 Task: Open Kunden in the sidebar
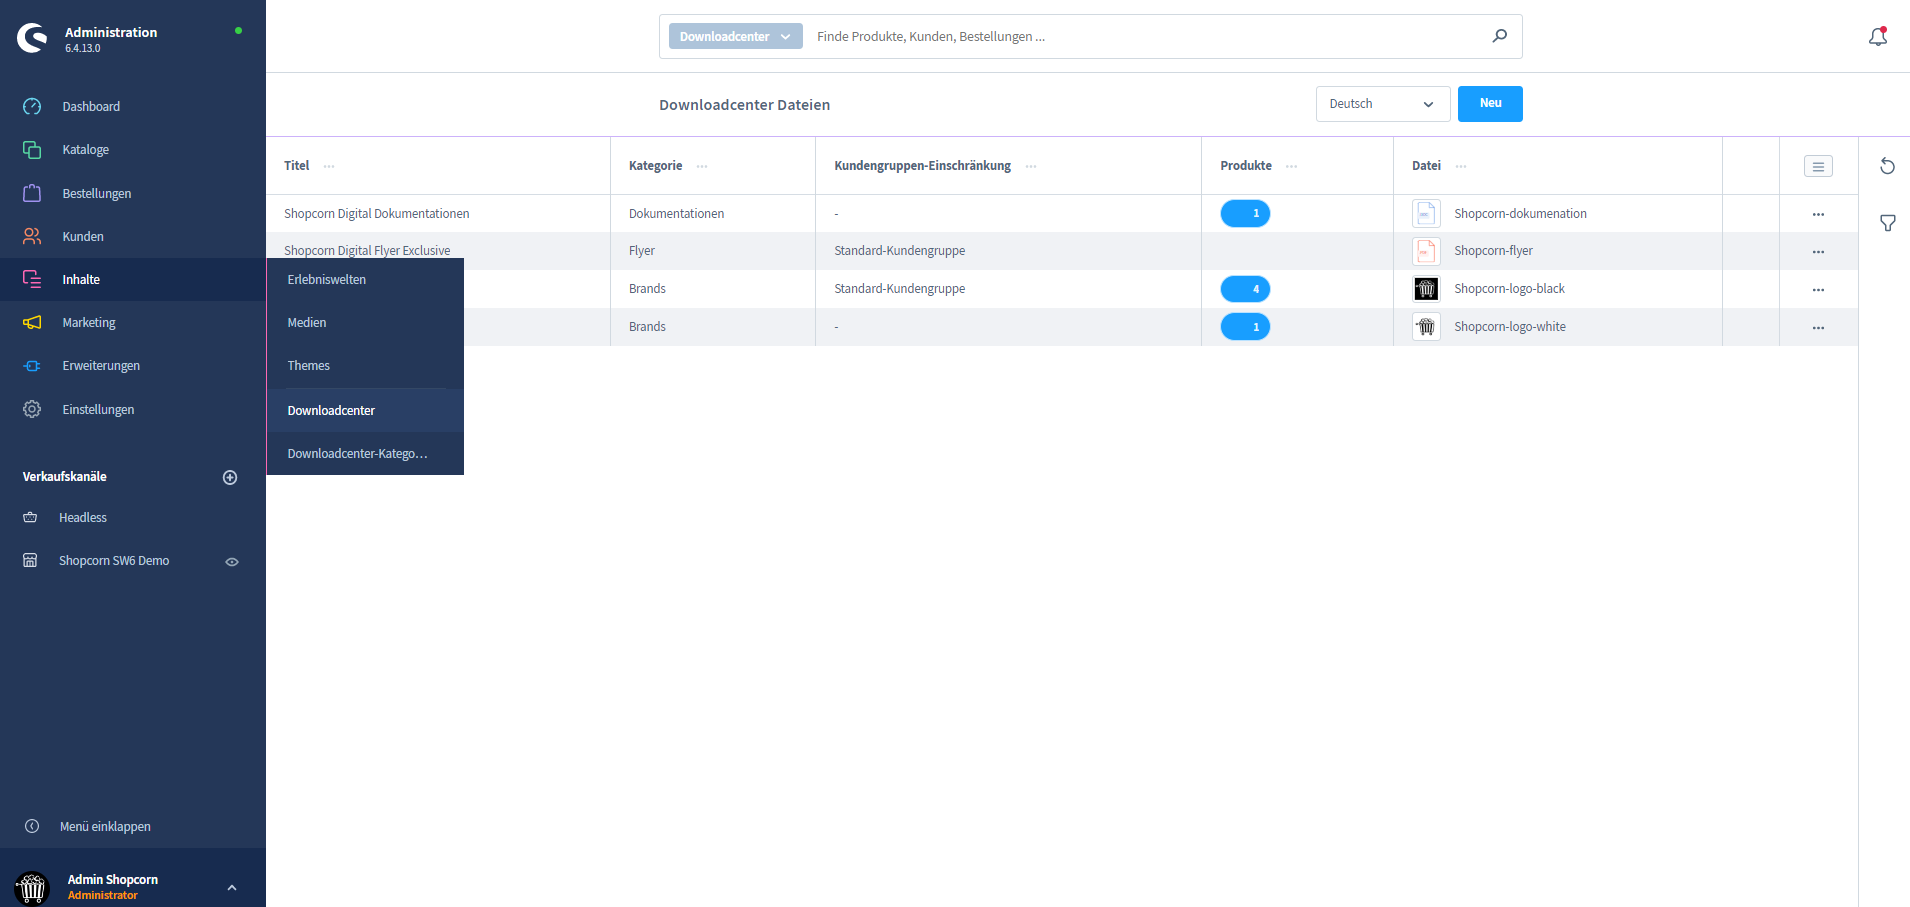click(83, 236)
